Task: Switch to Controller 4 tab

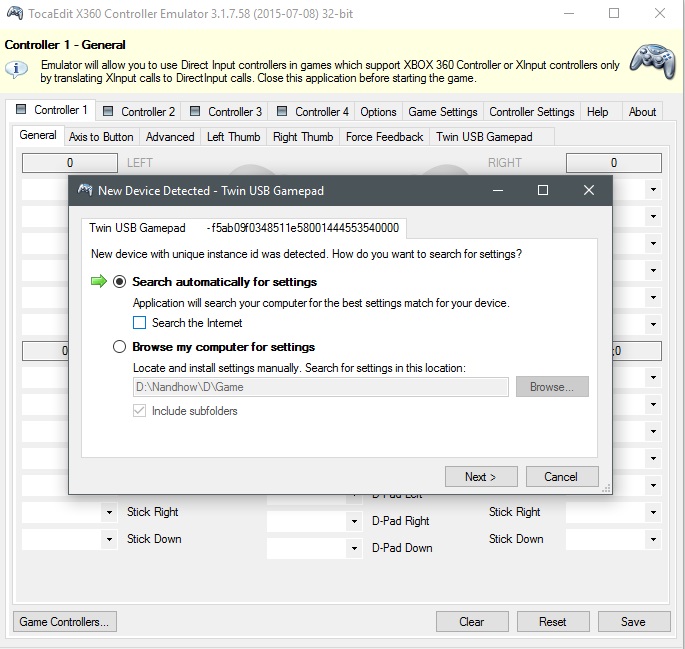Action: coord(313,112)
